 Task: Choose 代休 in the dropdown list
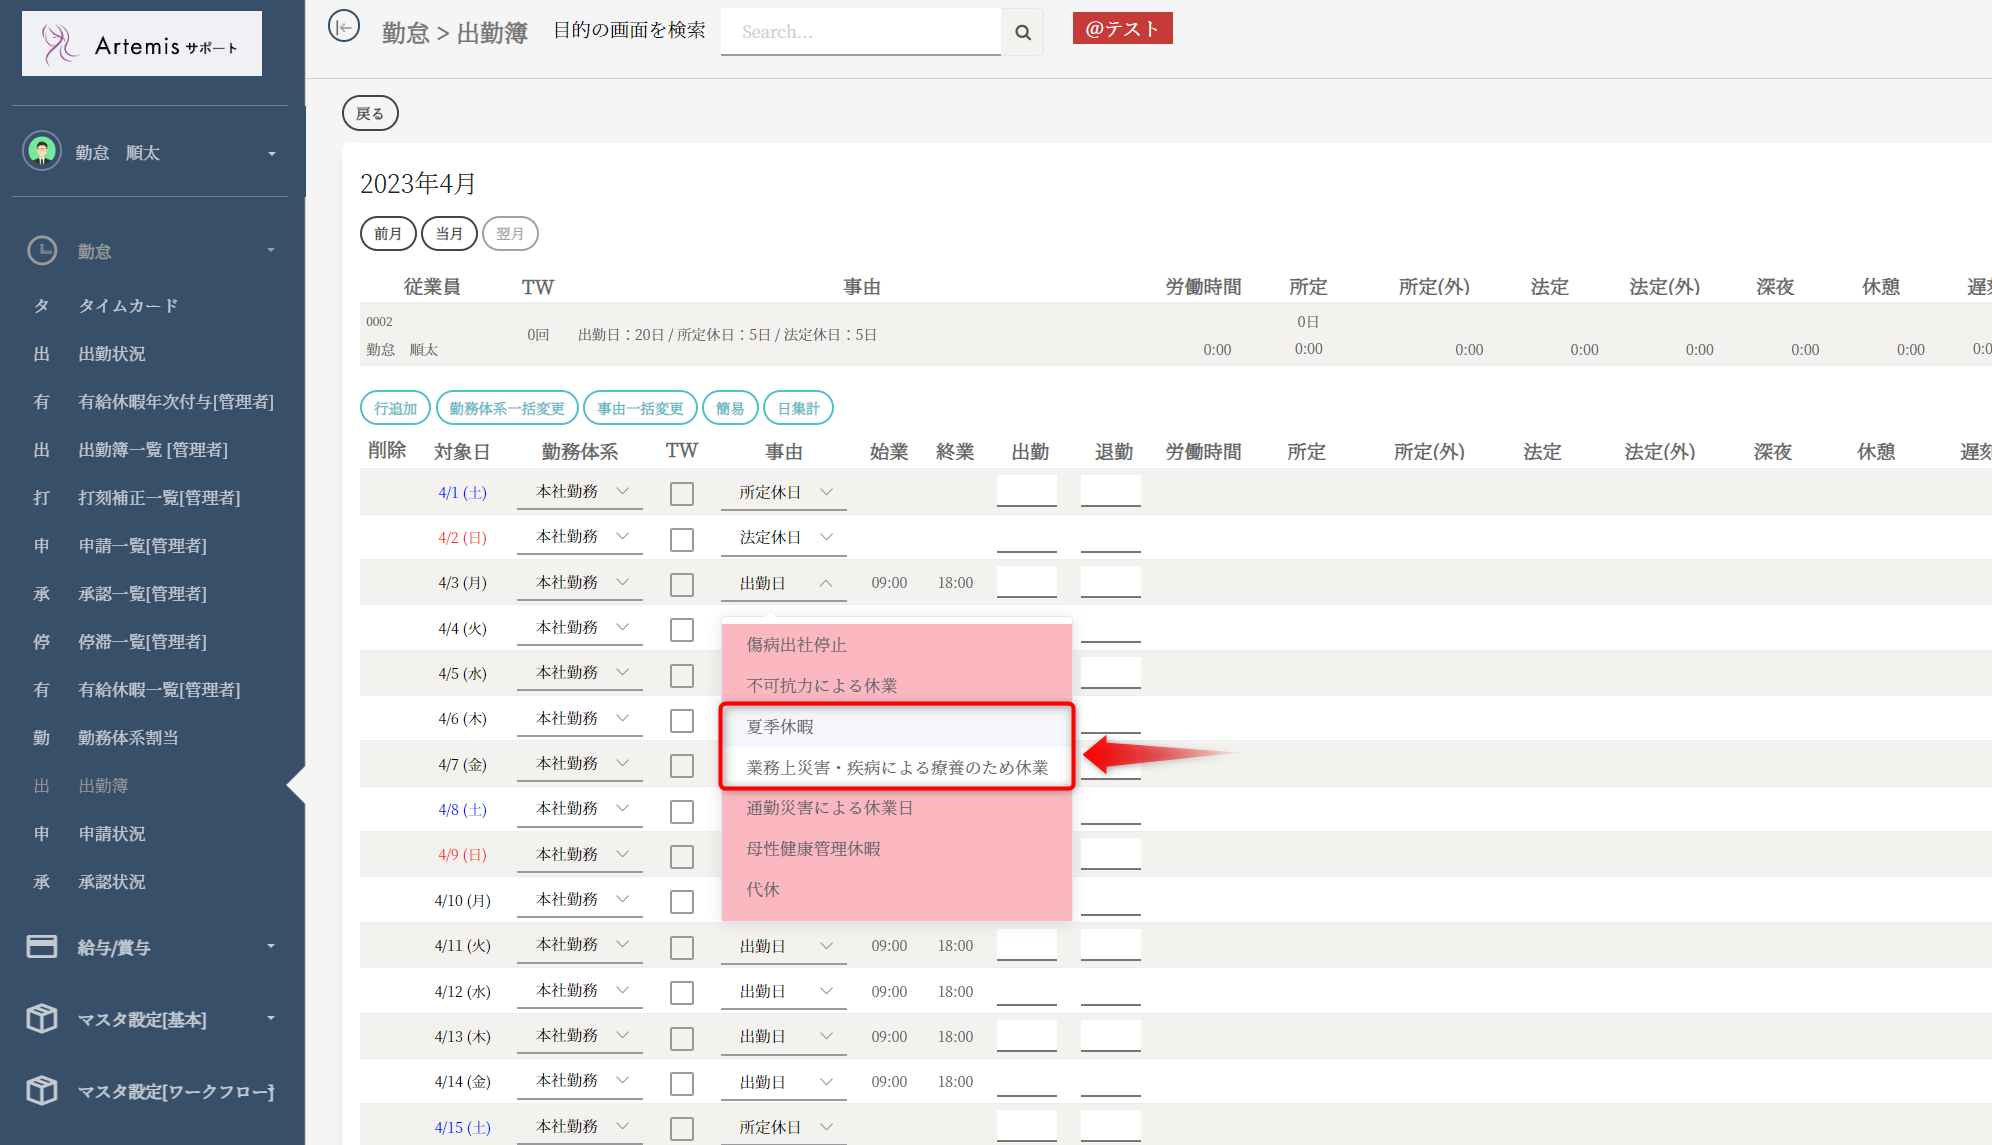pyautogui.click(x=763, y=889)
